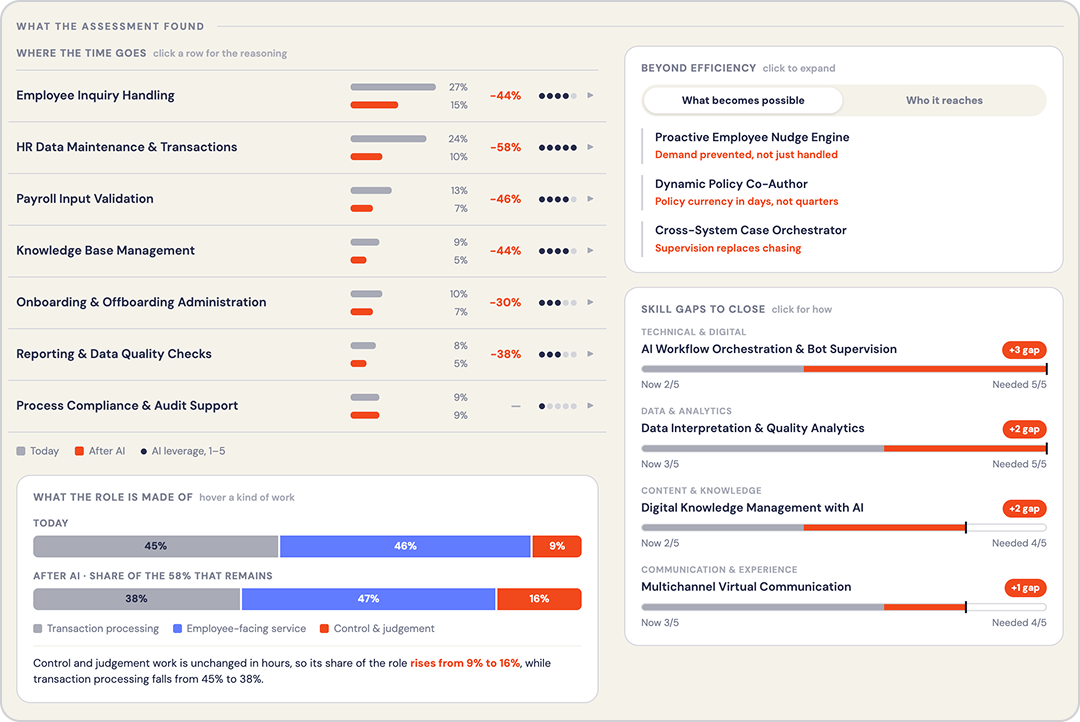Click the SKILL GAPS TO CLOSE heading
The image size is (1080, 722).
coord(703,309)
